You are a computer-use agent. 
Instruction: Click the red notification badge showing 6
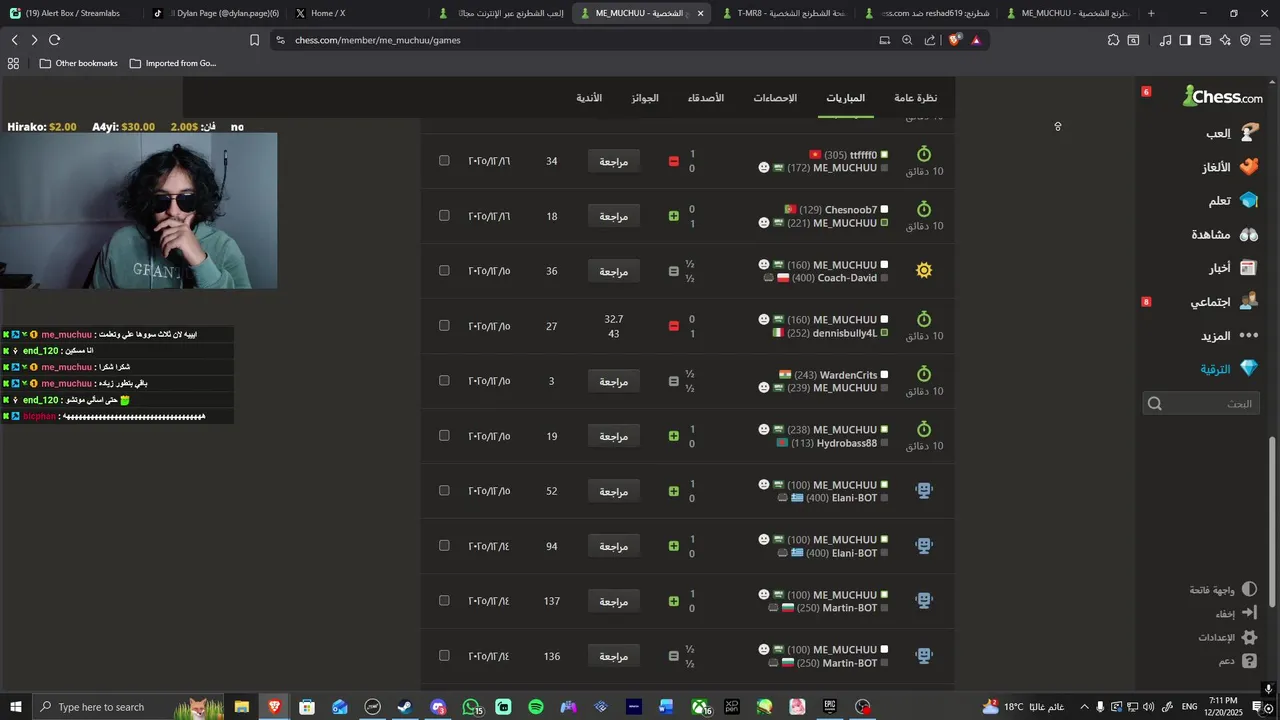coord(1146,92)
